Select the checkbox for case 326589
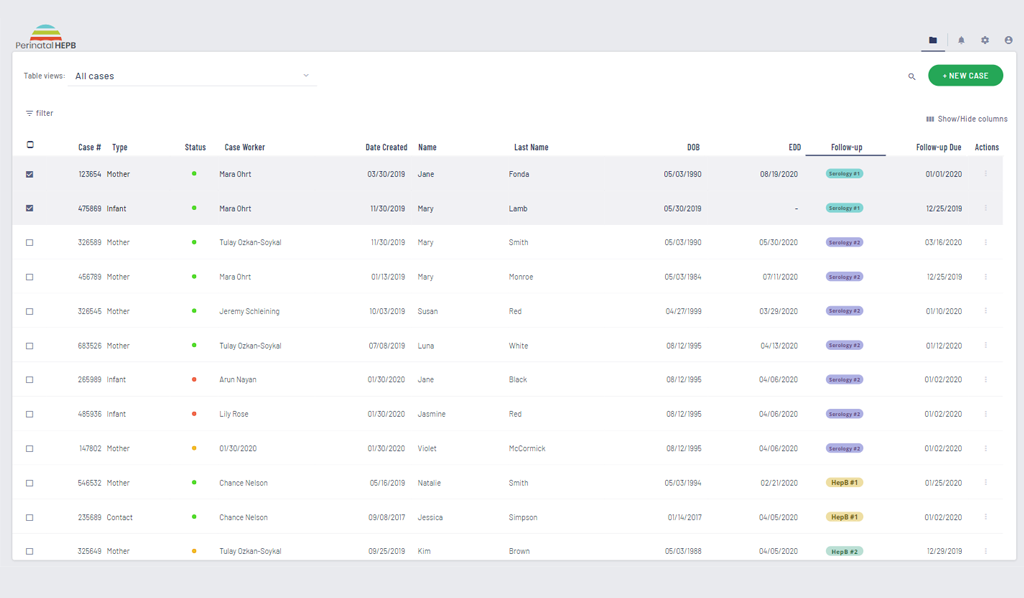Viewport: 1024px width, 598px height. tap(29, 243)
